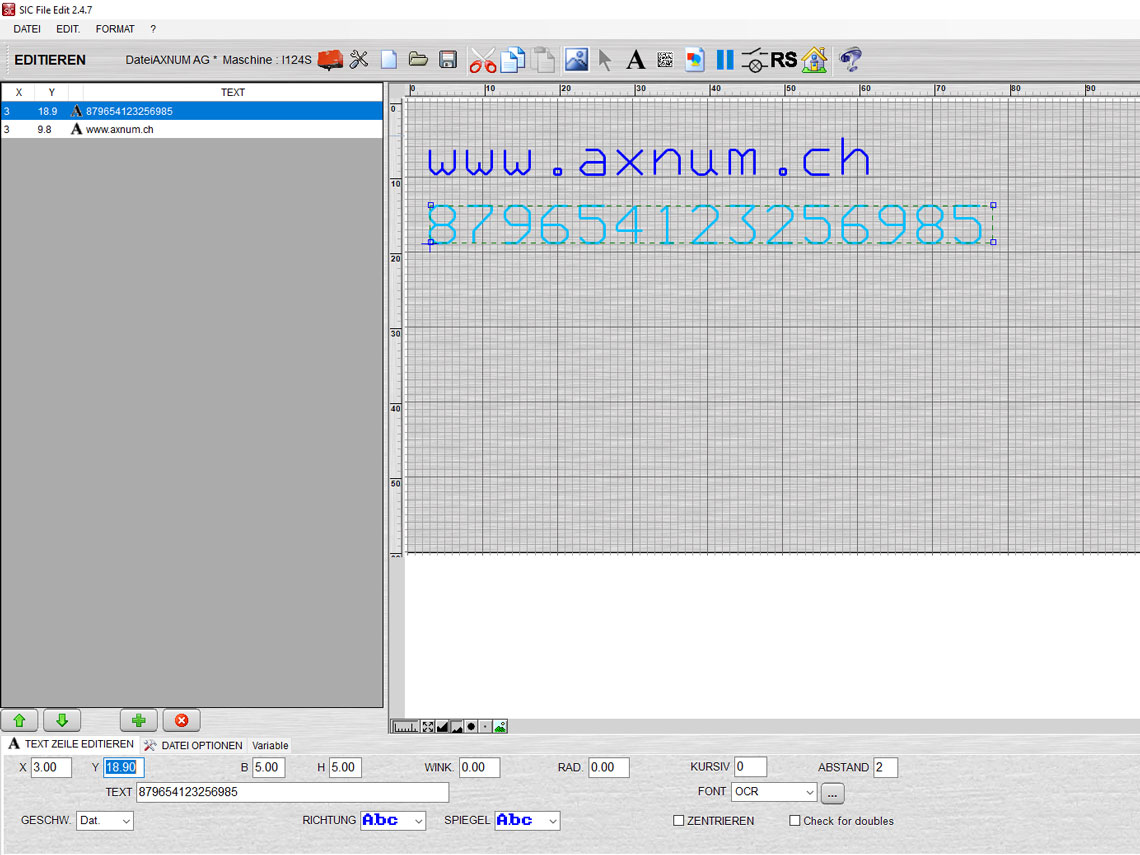The image size is (1140, 855).
Task: Click the RS serial icon in toolbar
Action: [784, 60]
